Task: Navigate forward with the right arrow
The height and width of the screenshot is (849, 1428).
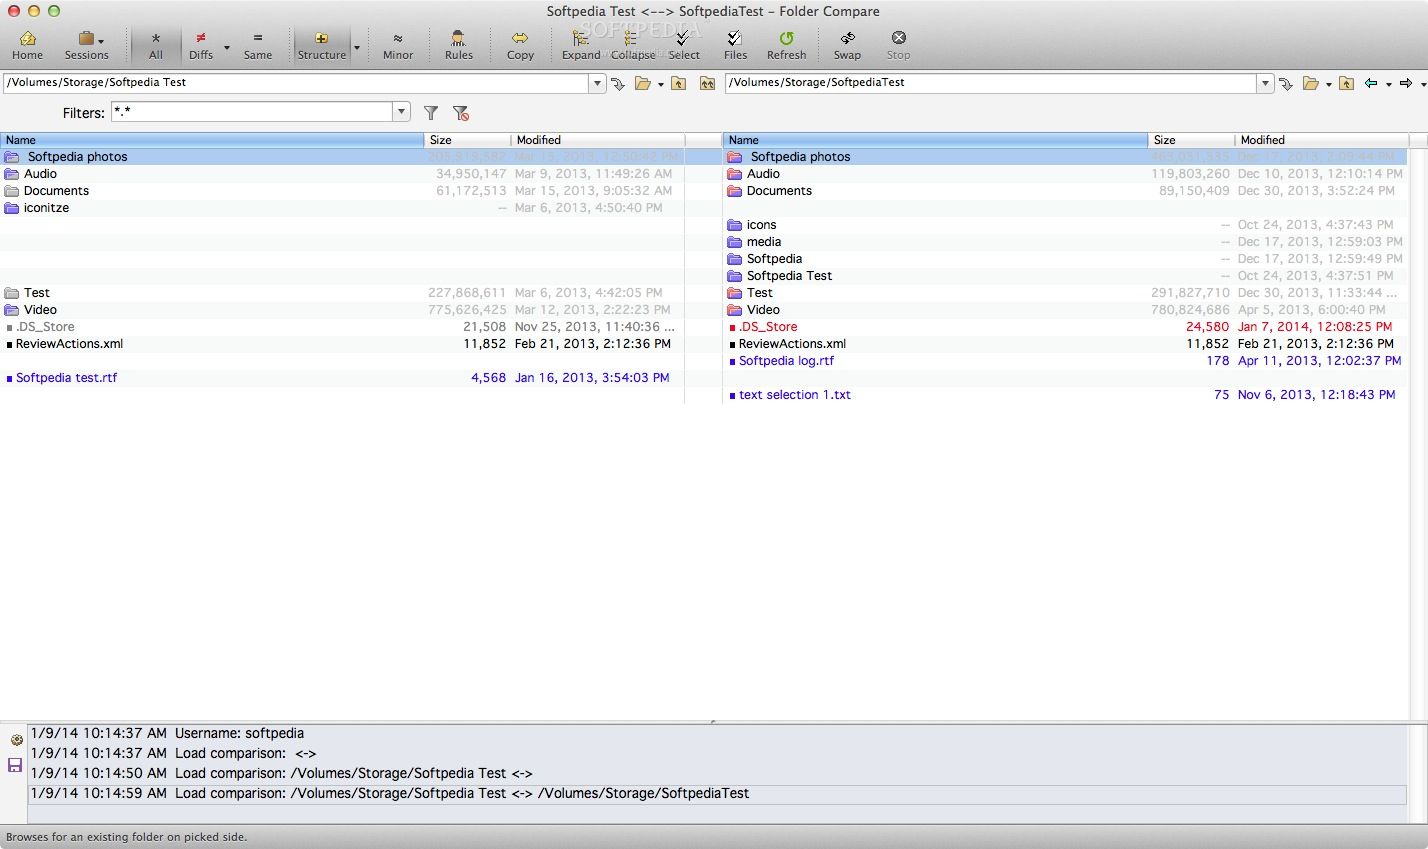Action: coord(1406,83)
